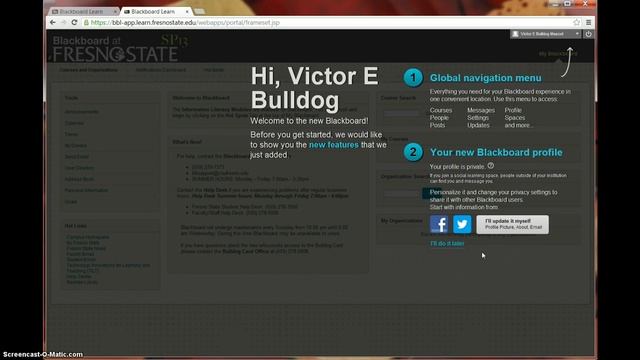Click the 'I'll update it myself' button
The width and height of the screenshot is (640, 360).
513,224
